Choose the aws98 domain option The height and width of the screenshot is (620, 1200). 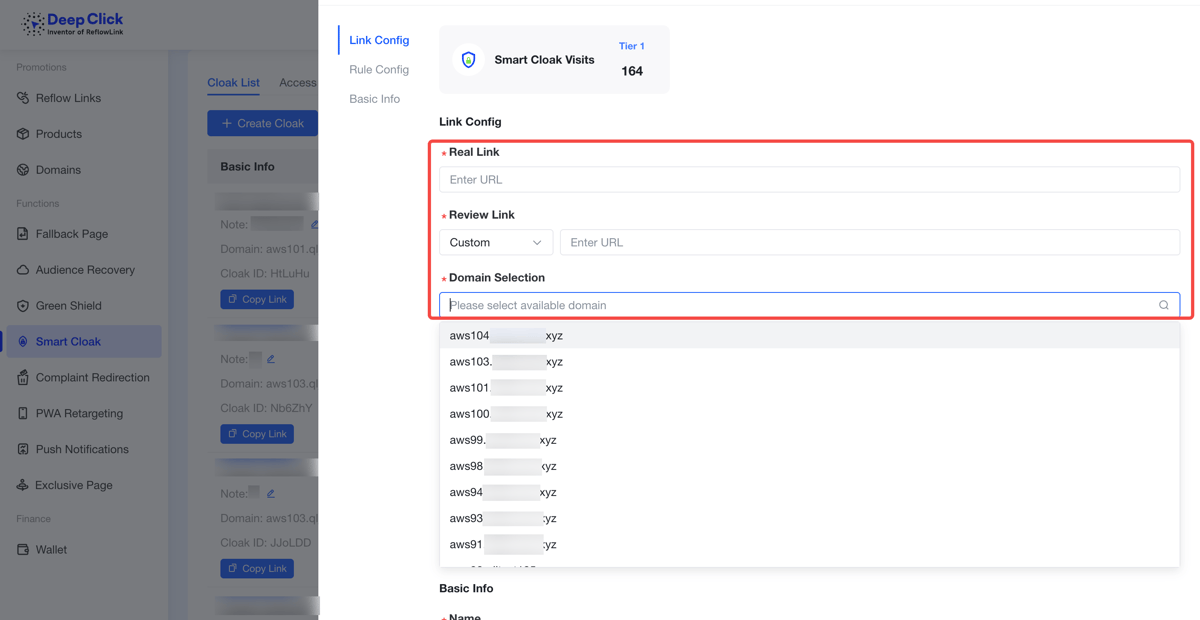[809, 466]
